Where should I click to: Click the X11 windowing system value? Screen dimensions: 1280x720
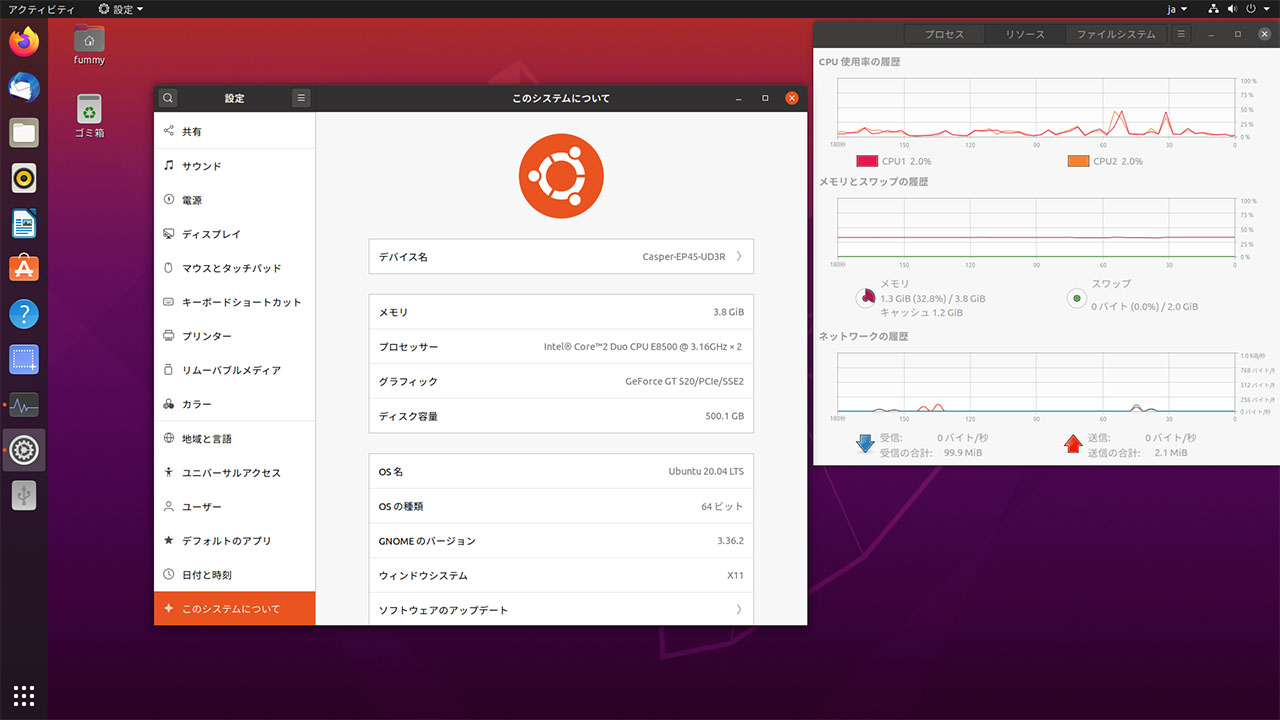735,576
